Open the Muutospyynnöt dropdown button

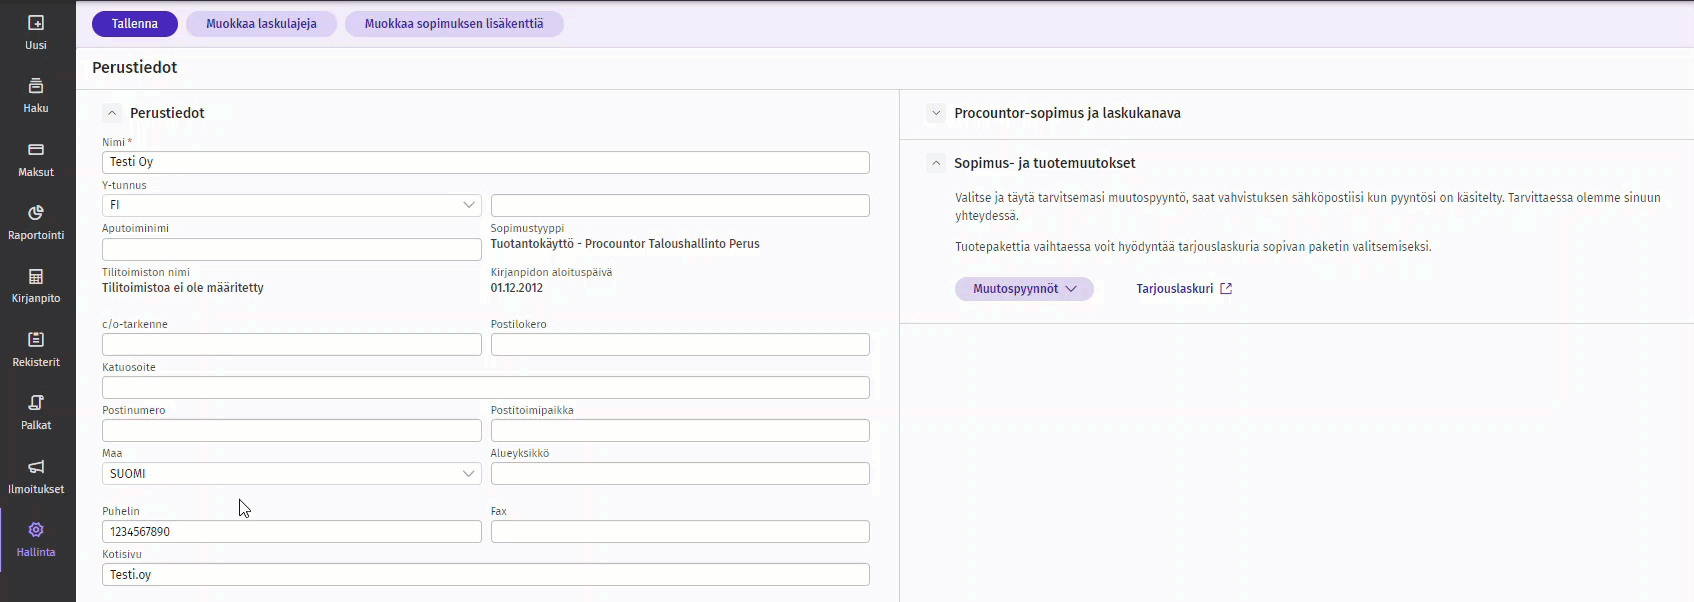pos(1024,289)
